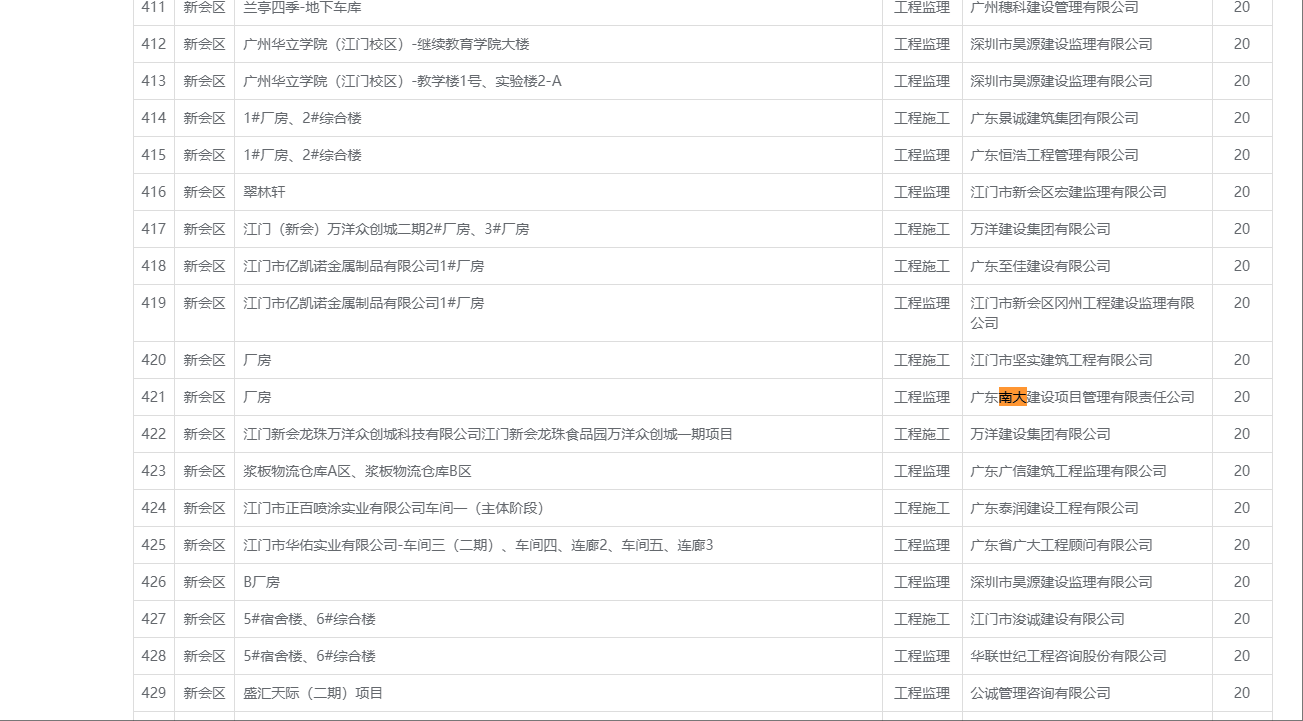Click score 20 in row 426
Viewport: 1303px width, 721px height.
[x=1241, y=582]
